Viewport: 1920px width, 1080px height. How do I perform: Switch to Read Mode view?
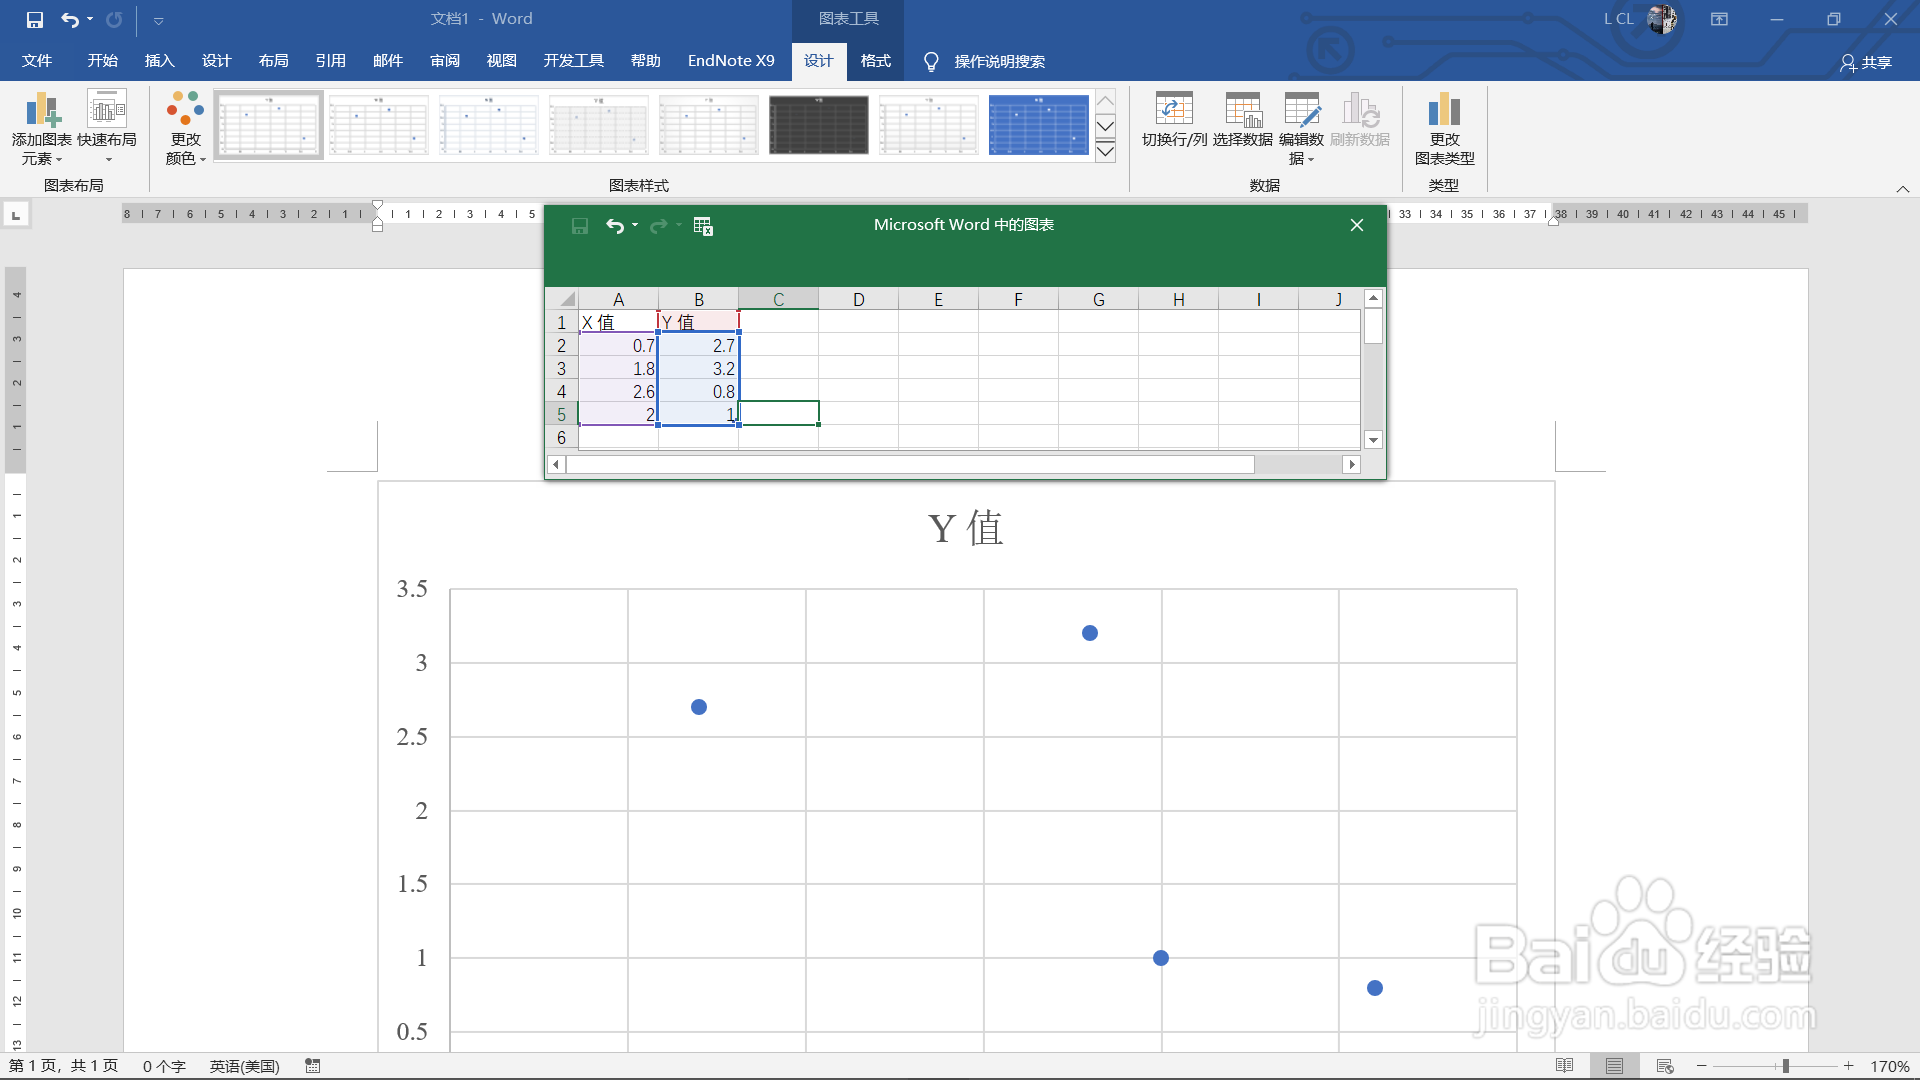1565,1066
